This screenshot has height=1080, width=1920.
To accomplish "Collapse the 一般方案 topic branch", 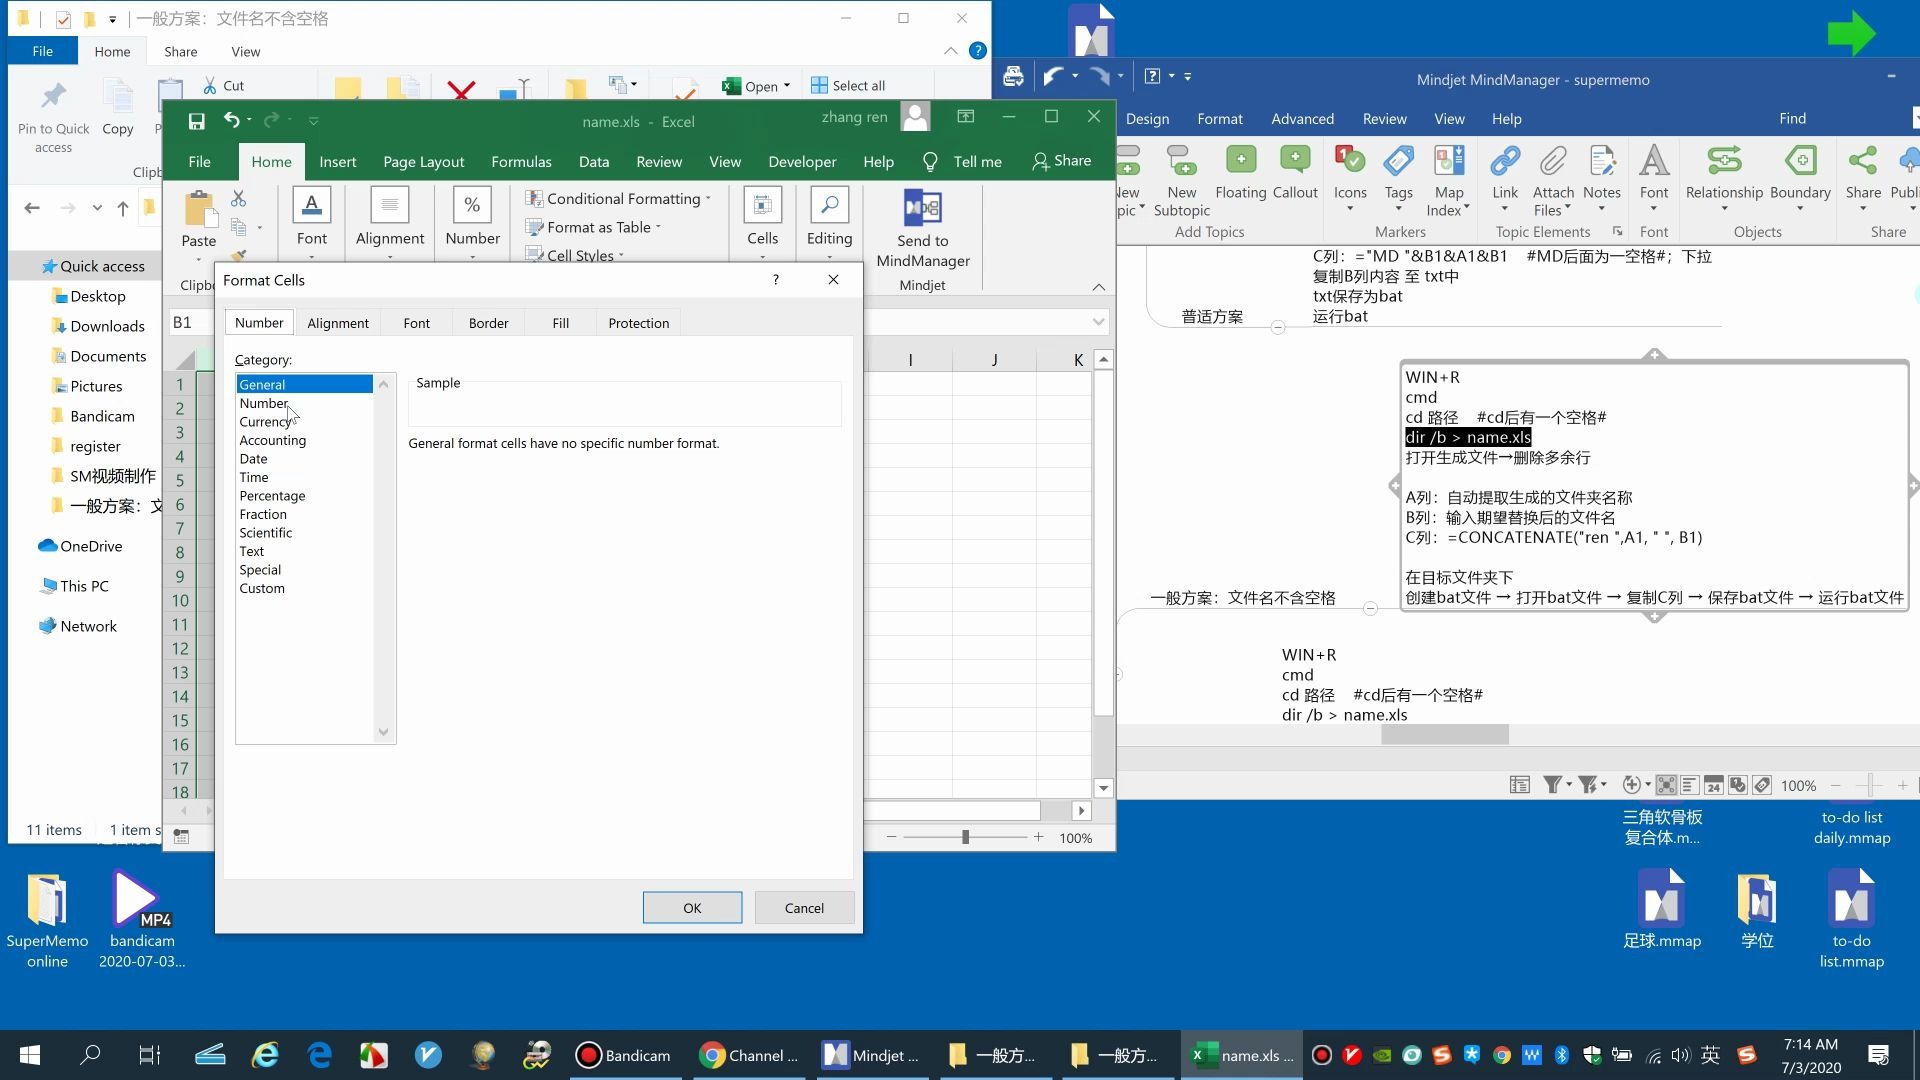I will (1371, 608).
